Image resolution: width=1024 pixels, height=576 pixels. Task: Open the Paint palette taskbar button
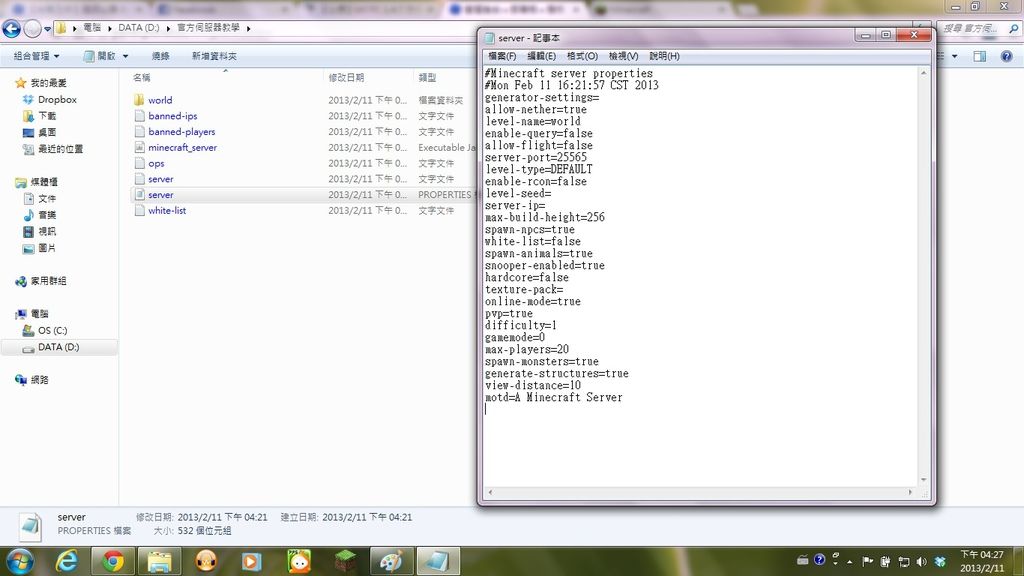point(391,561)
